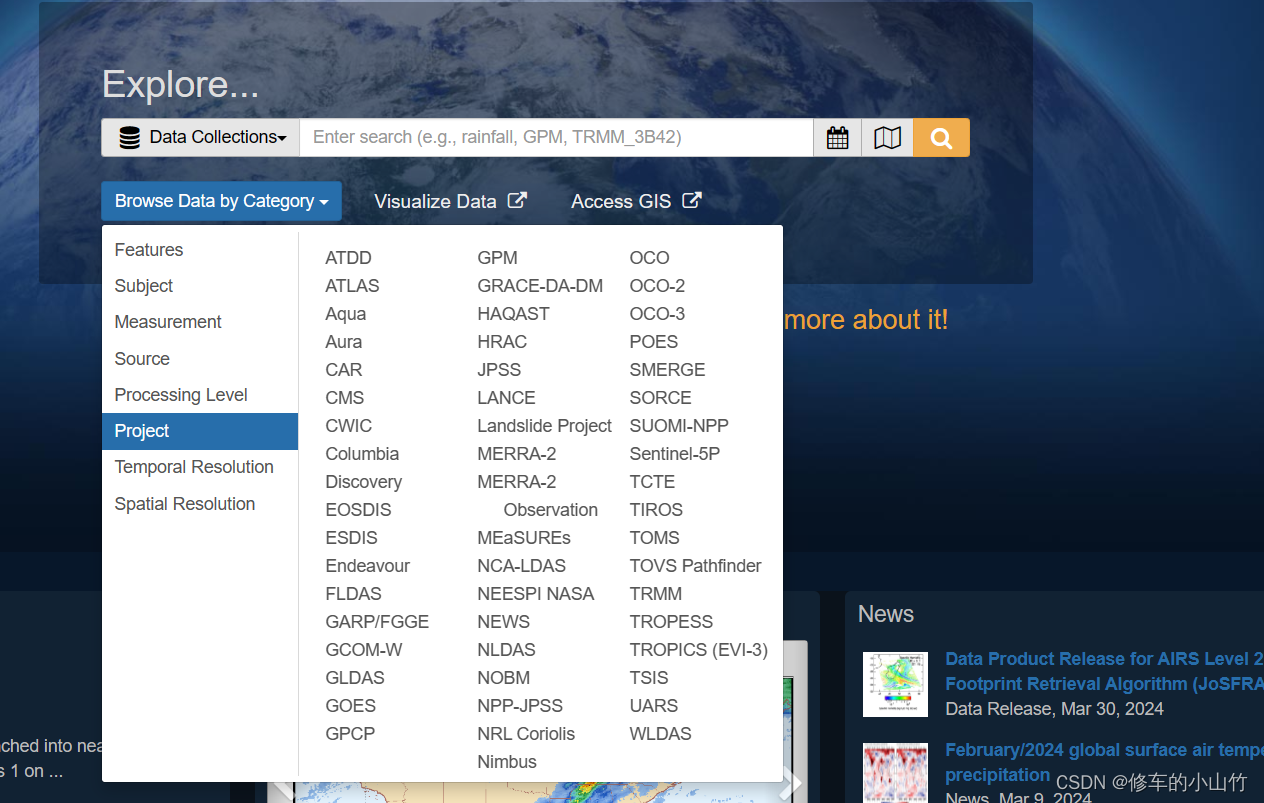Image resolution: width=1264 pixels, height=803 pixels.
Task: Choose the TROPICS (EVI-3) project
Action: (698, 650)
